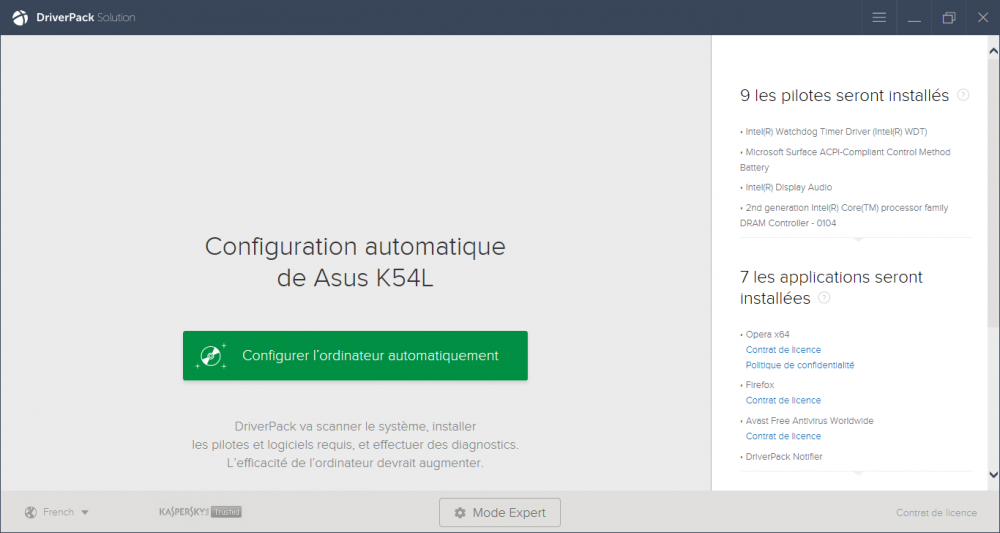This screenshot has width=1000, height=533.
Task: Click Configuration automatique de Asus K54L title
Action: click(x=355, y=262)
